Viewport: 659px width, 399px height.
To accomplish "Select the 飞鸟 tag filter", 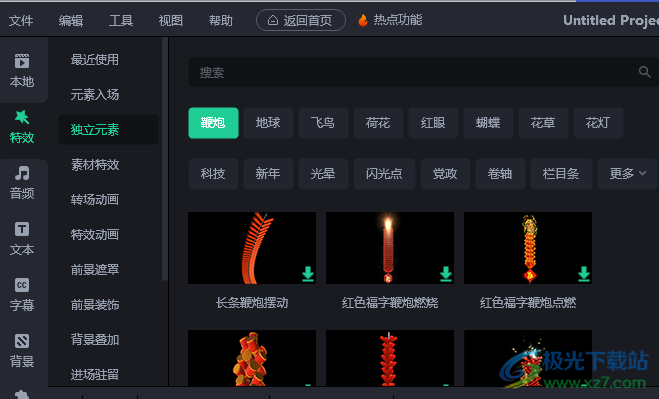I will 323,123.
